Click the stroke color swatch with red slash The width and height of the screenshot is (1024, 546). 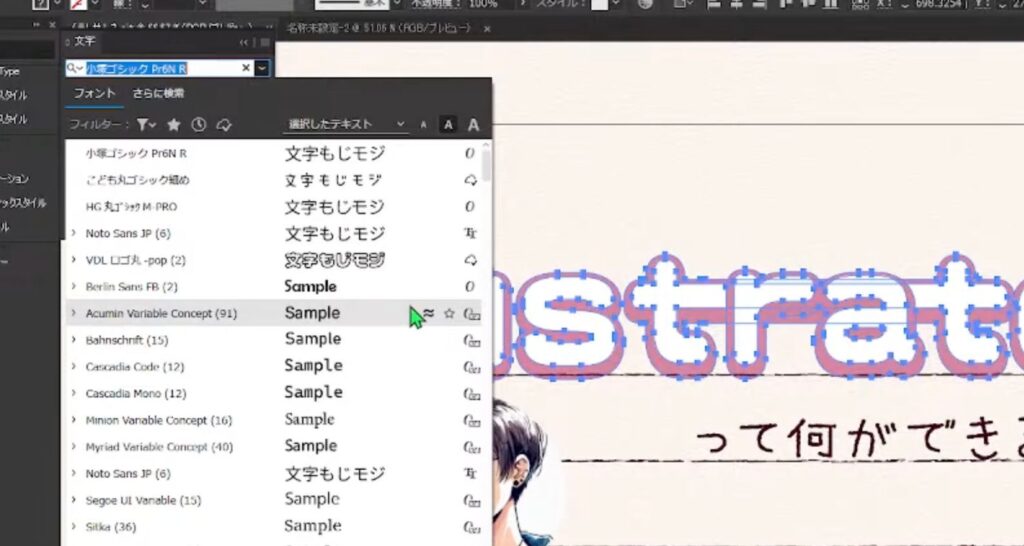(x=79, y=4)
